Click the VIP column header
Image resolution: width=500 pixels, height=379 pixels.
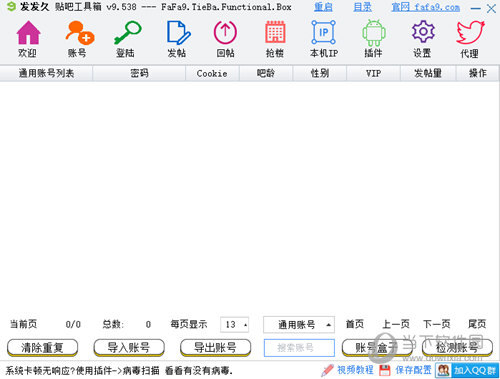tap(373, 73)
